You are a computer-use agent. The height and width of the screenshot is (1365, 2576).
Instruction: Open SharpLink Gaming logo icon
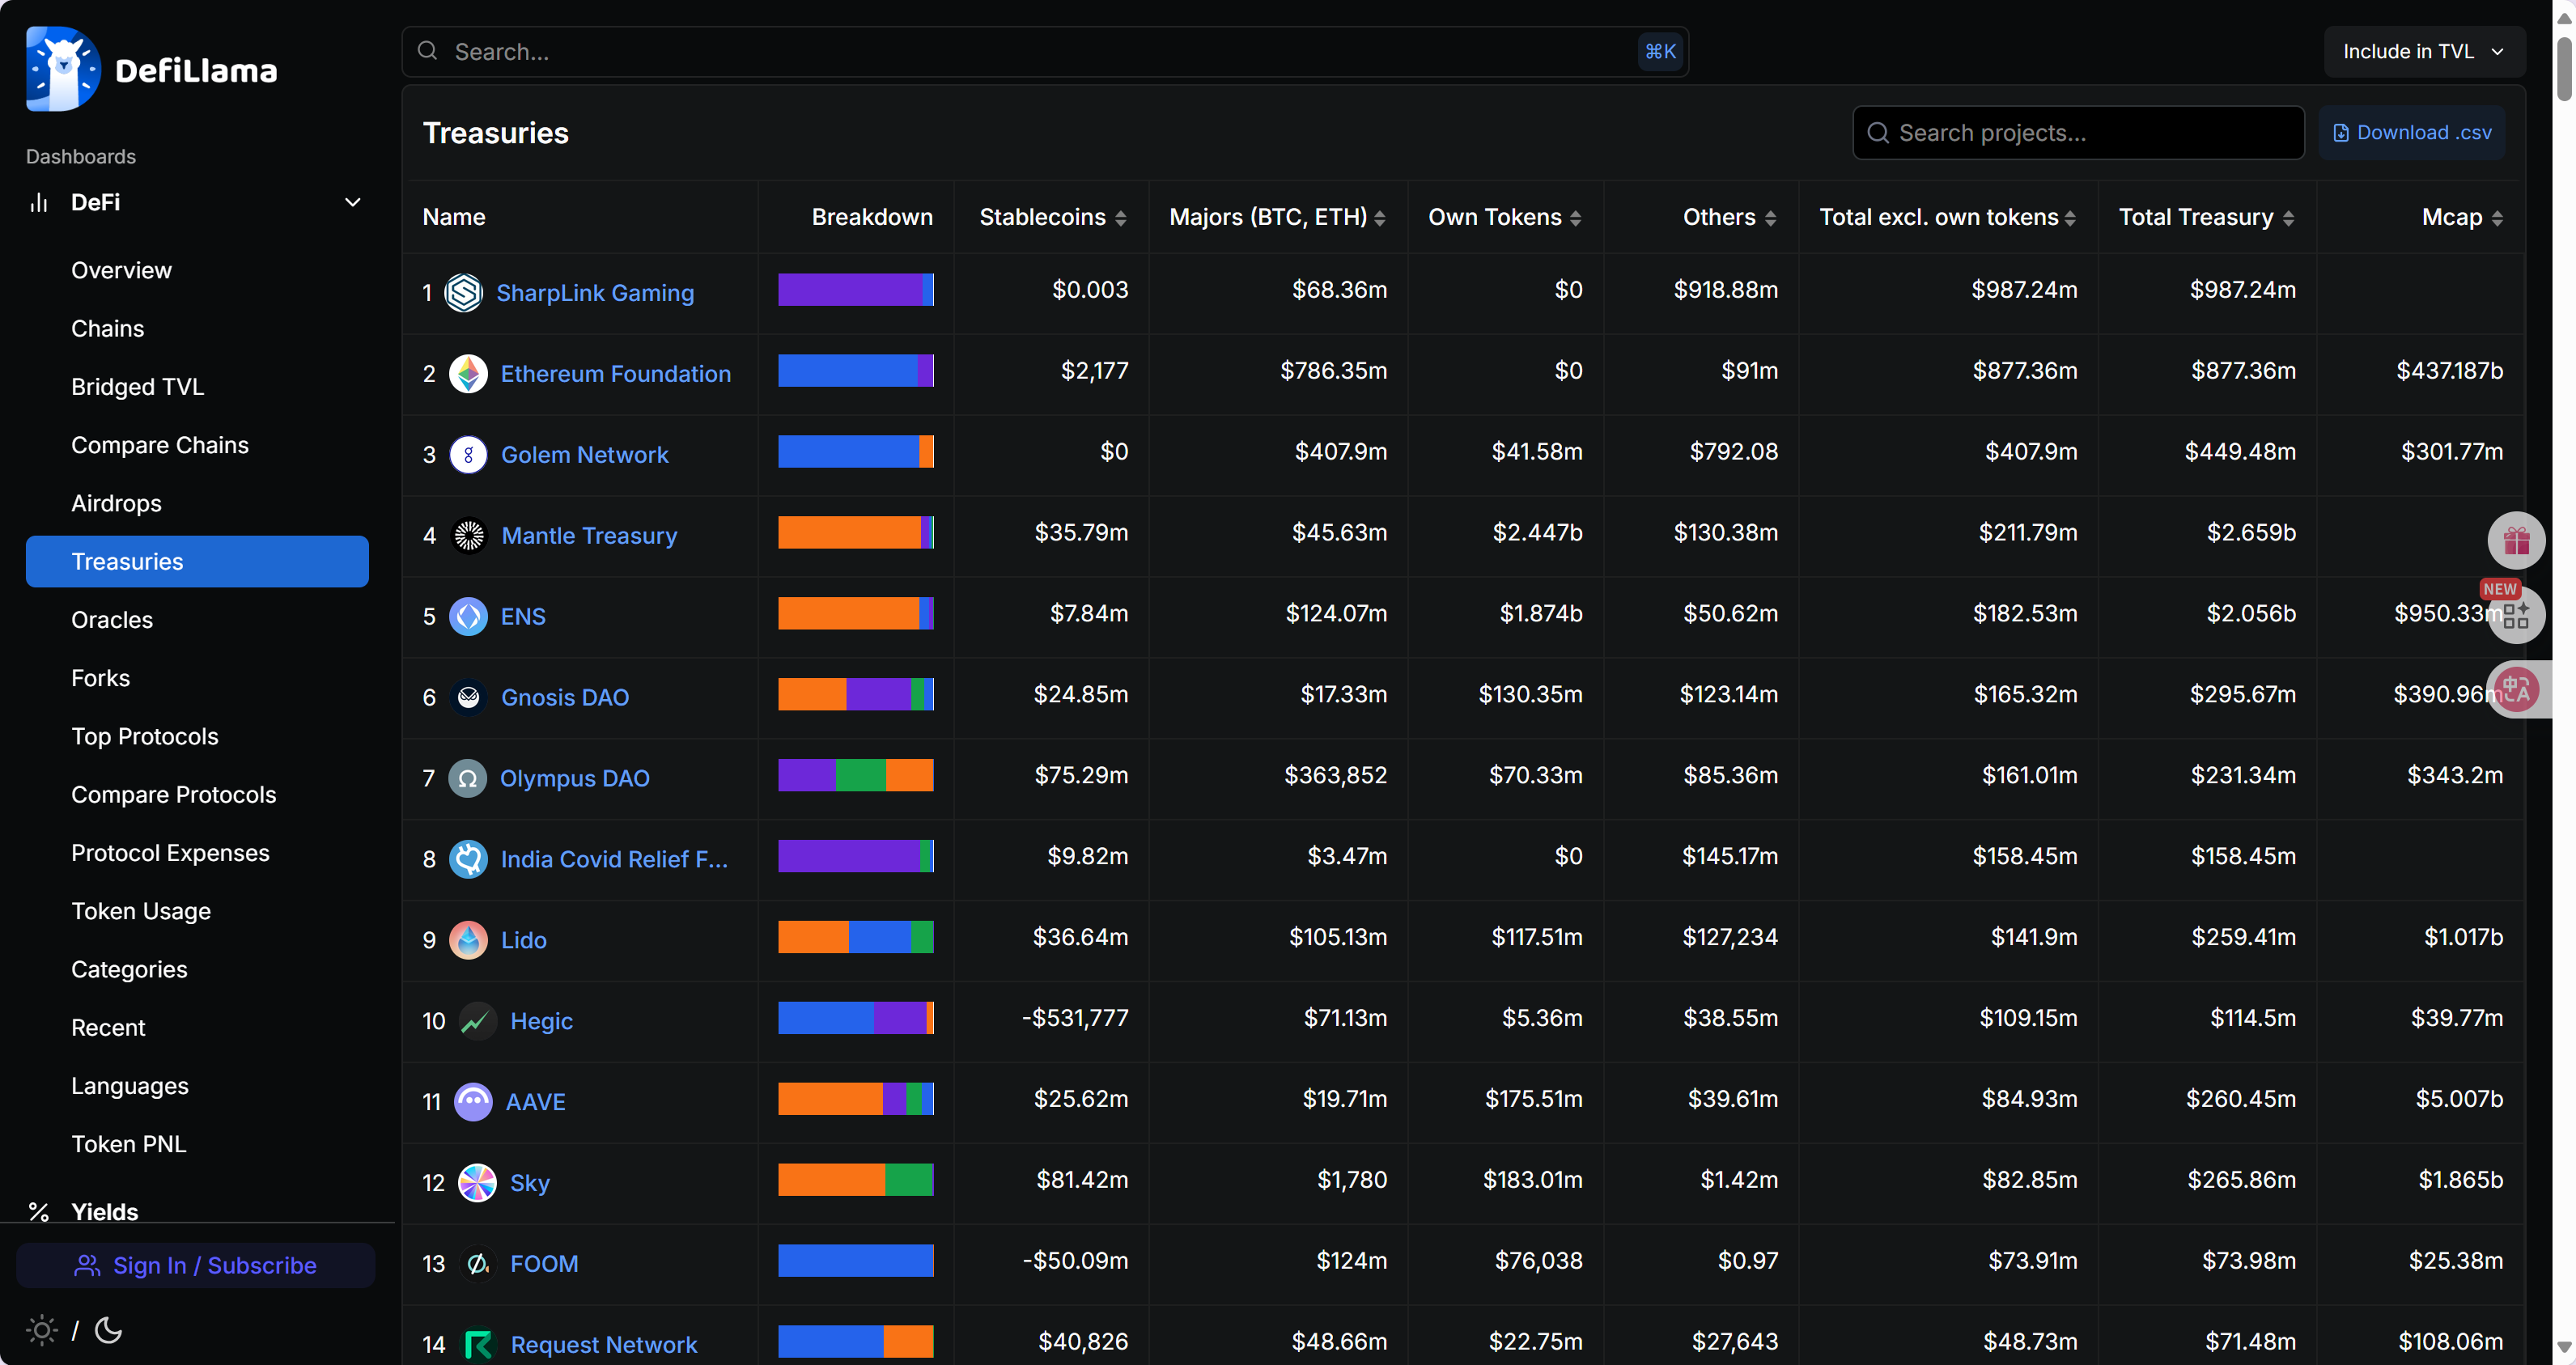tap(464, 292)
